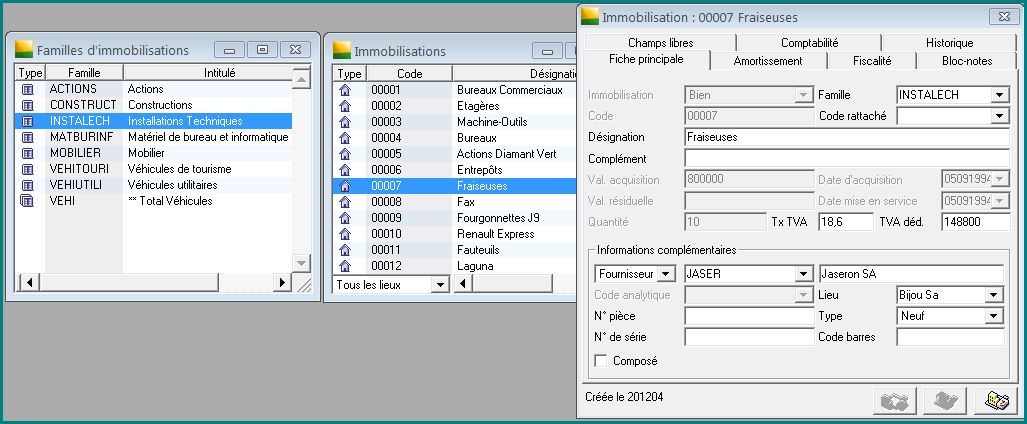Click the Familles list horizontal scrollbar right arrow
Viewport: 1027px width, 424px height.
tap(283, 283)
